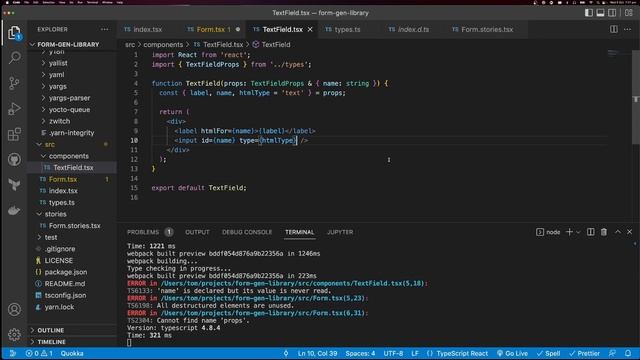The height and width of the screenshot is (360, 640).
Task: Toggle secondary sidebar layout icon
Action: tap(612, 13)
